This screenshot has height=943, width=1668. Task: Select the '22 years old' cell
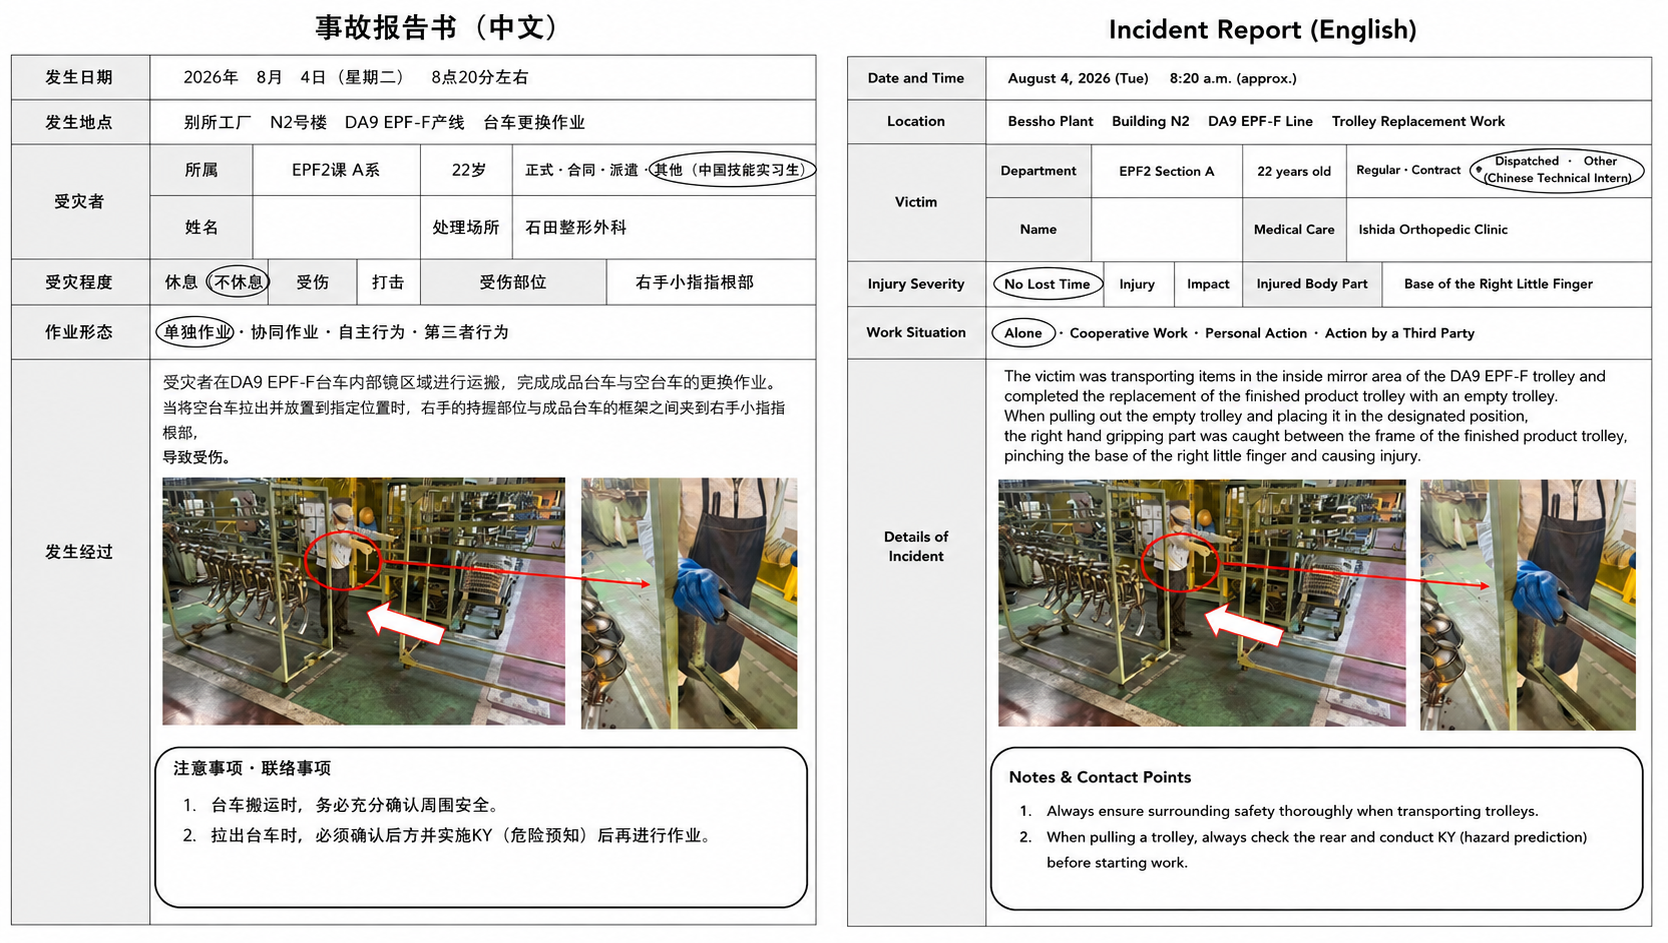coord(1294,171)
